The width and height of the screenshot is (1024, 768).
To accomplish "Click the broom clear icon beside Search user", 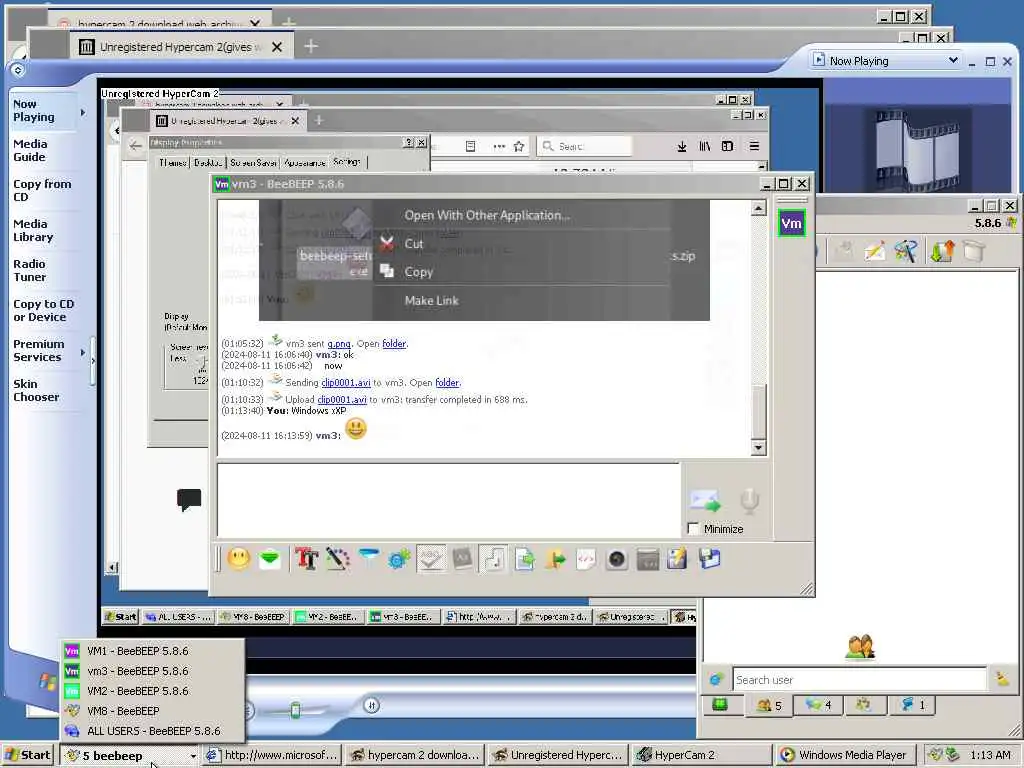I will [1002, 680].
